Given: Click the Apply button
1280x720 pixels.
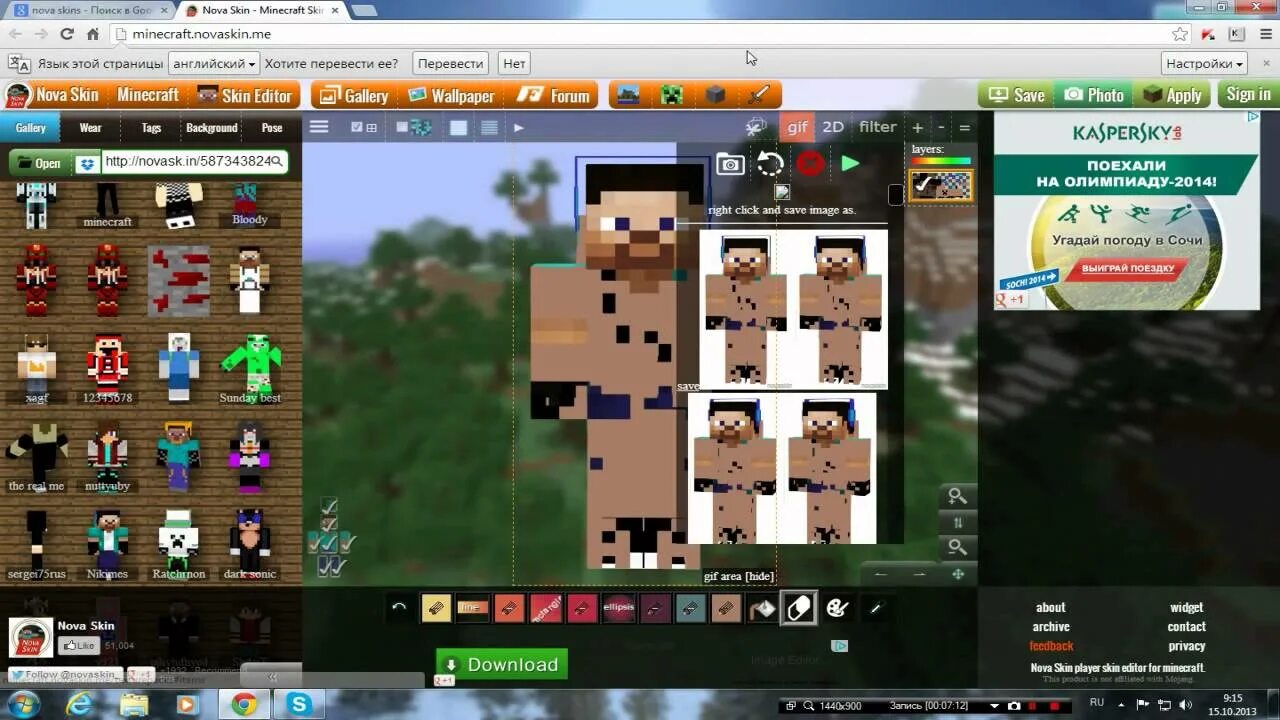Looking at the screenshot, I should (1172, 95).
